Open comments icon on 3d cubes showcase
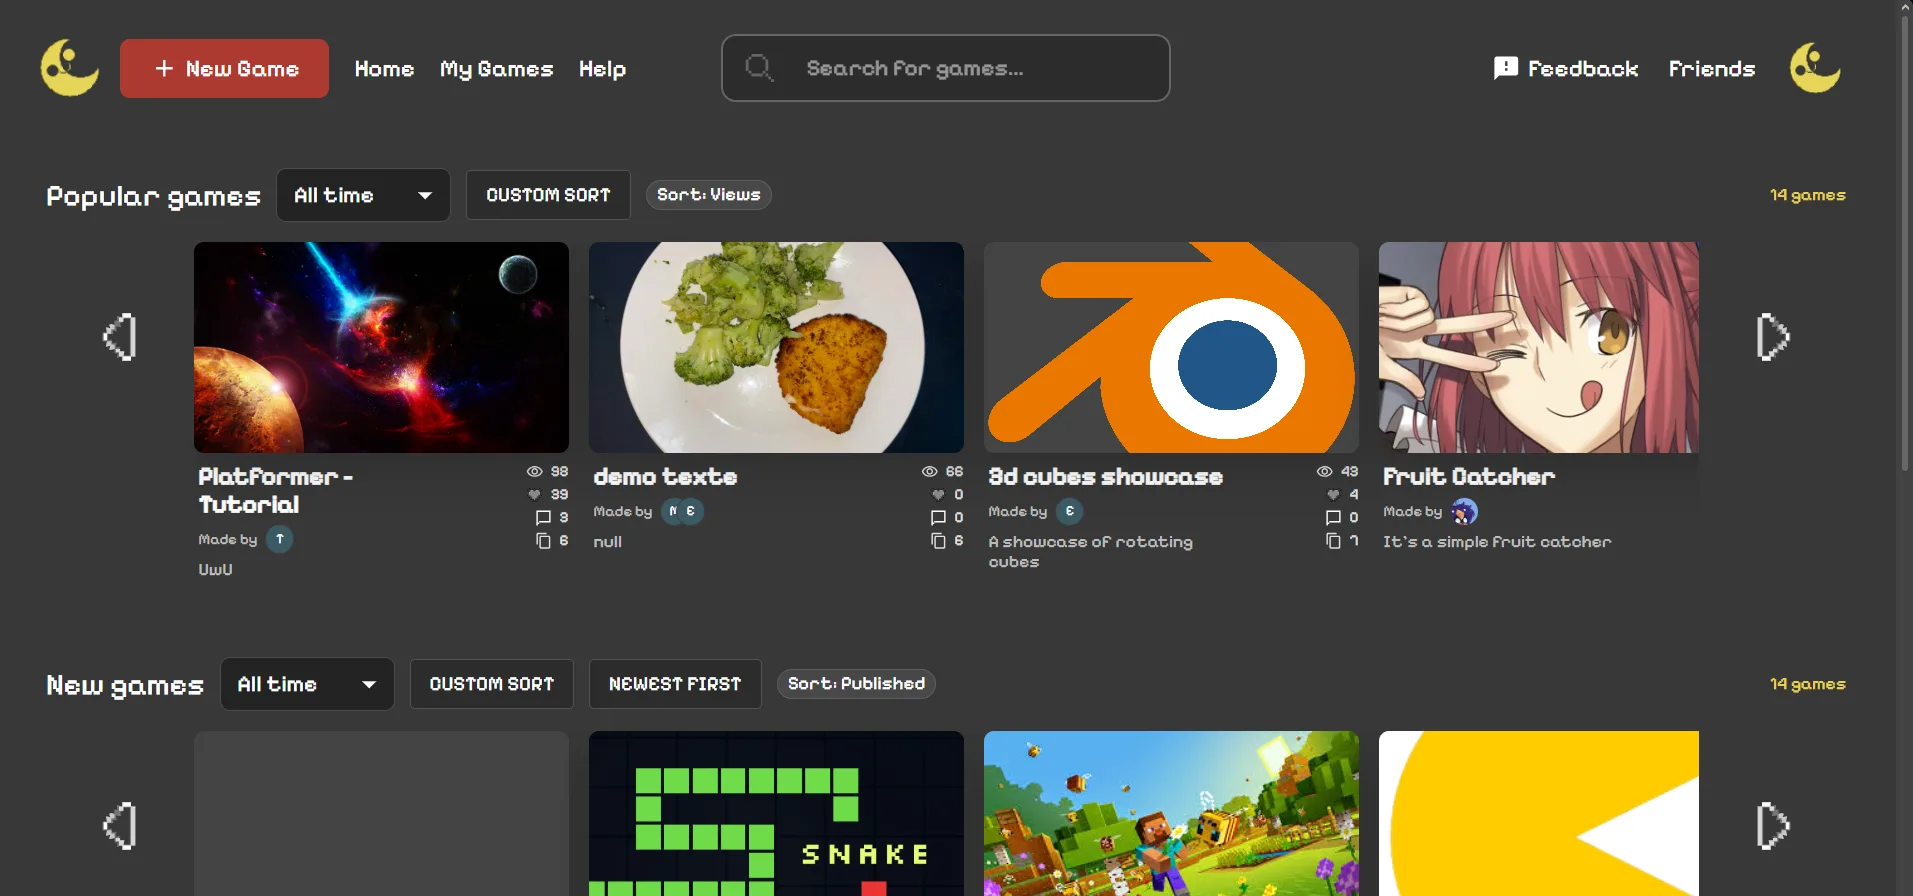 (1333, 518)
